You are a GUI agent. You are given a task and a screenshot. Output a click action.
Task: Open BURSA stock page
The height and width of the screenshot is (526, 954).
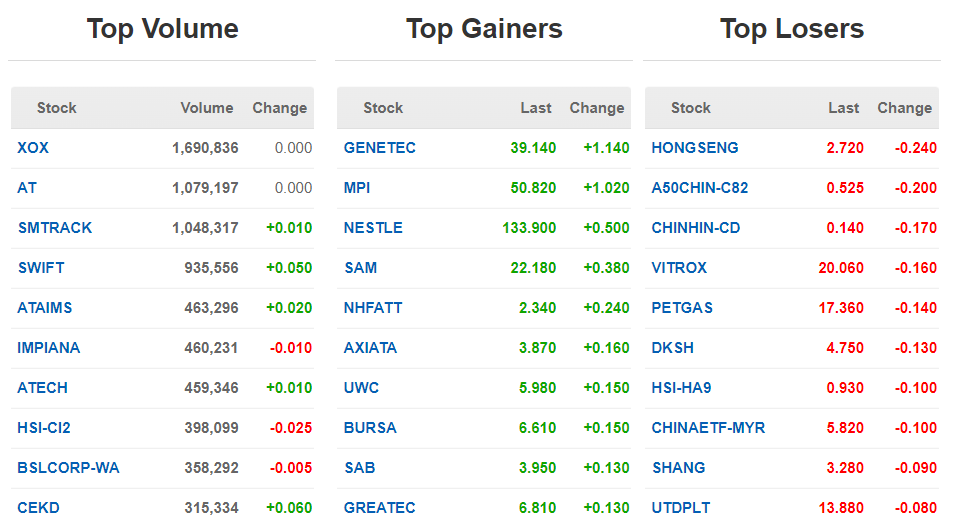click(370, 428)
